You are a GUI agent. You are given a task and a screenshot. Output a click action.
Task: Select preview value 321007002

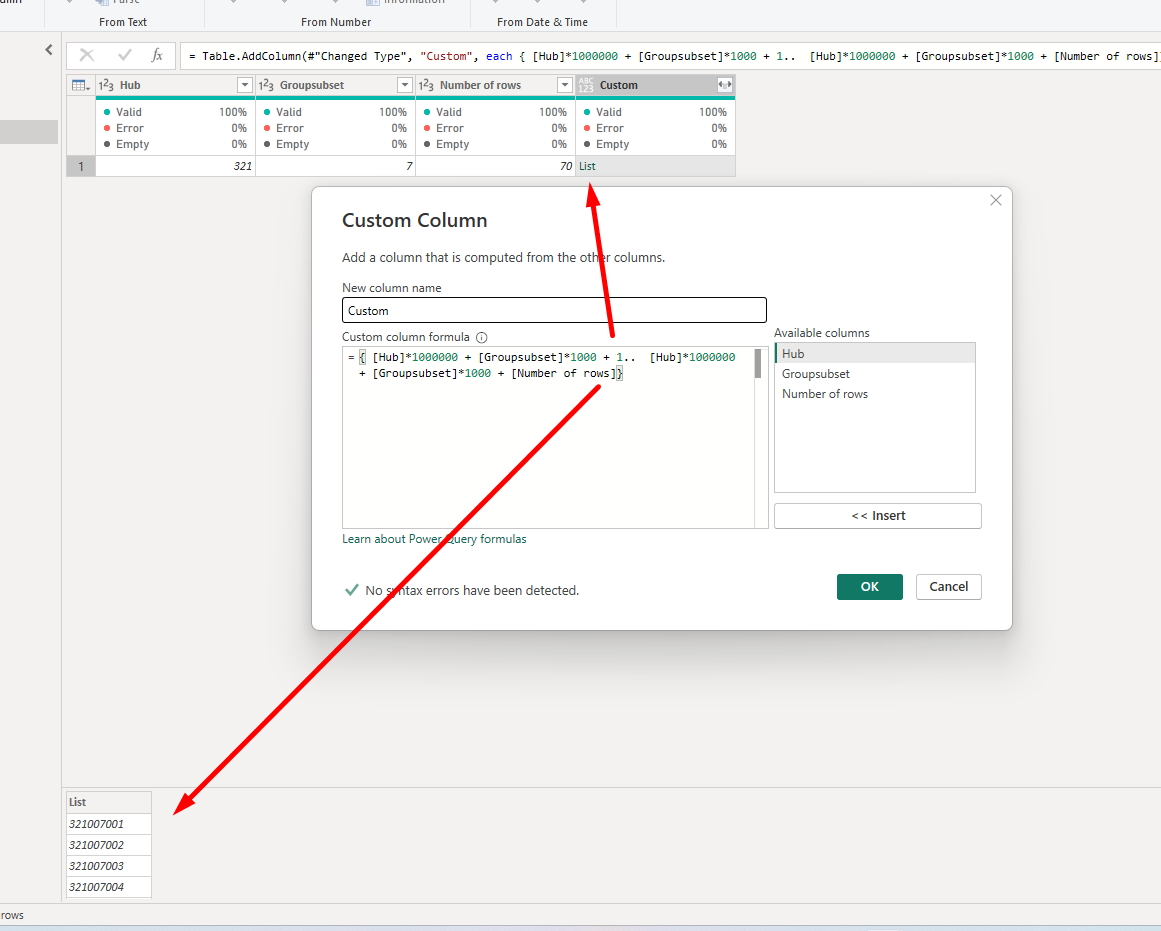pos(109,844)
